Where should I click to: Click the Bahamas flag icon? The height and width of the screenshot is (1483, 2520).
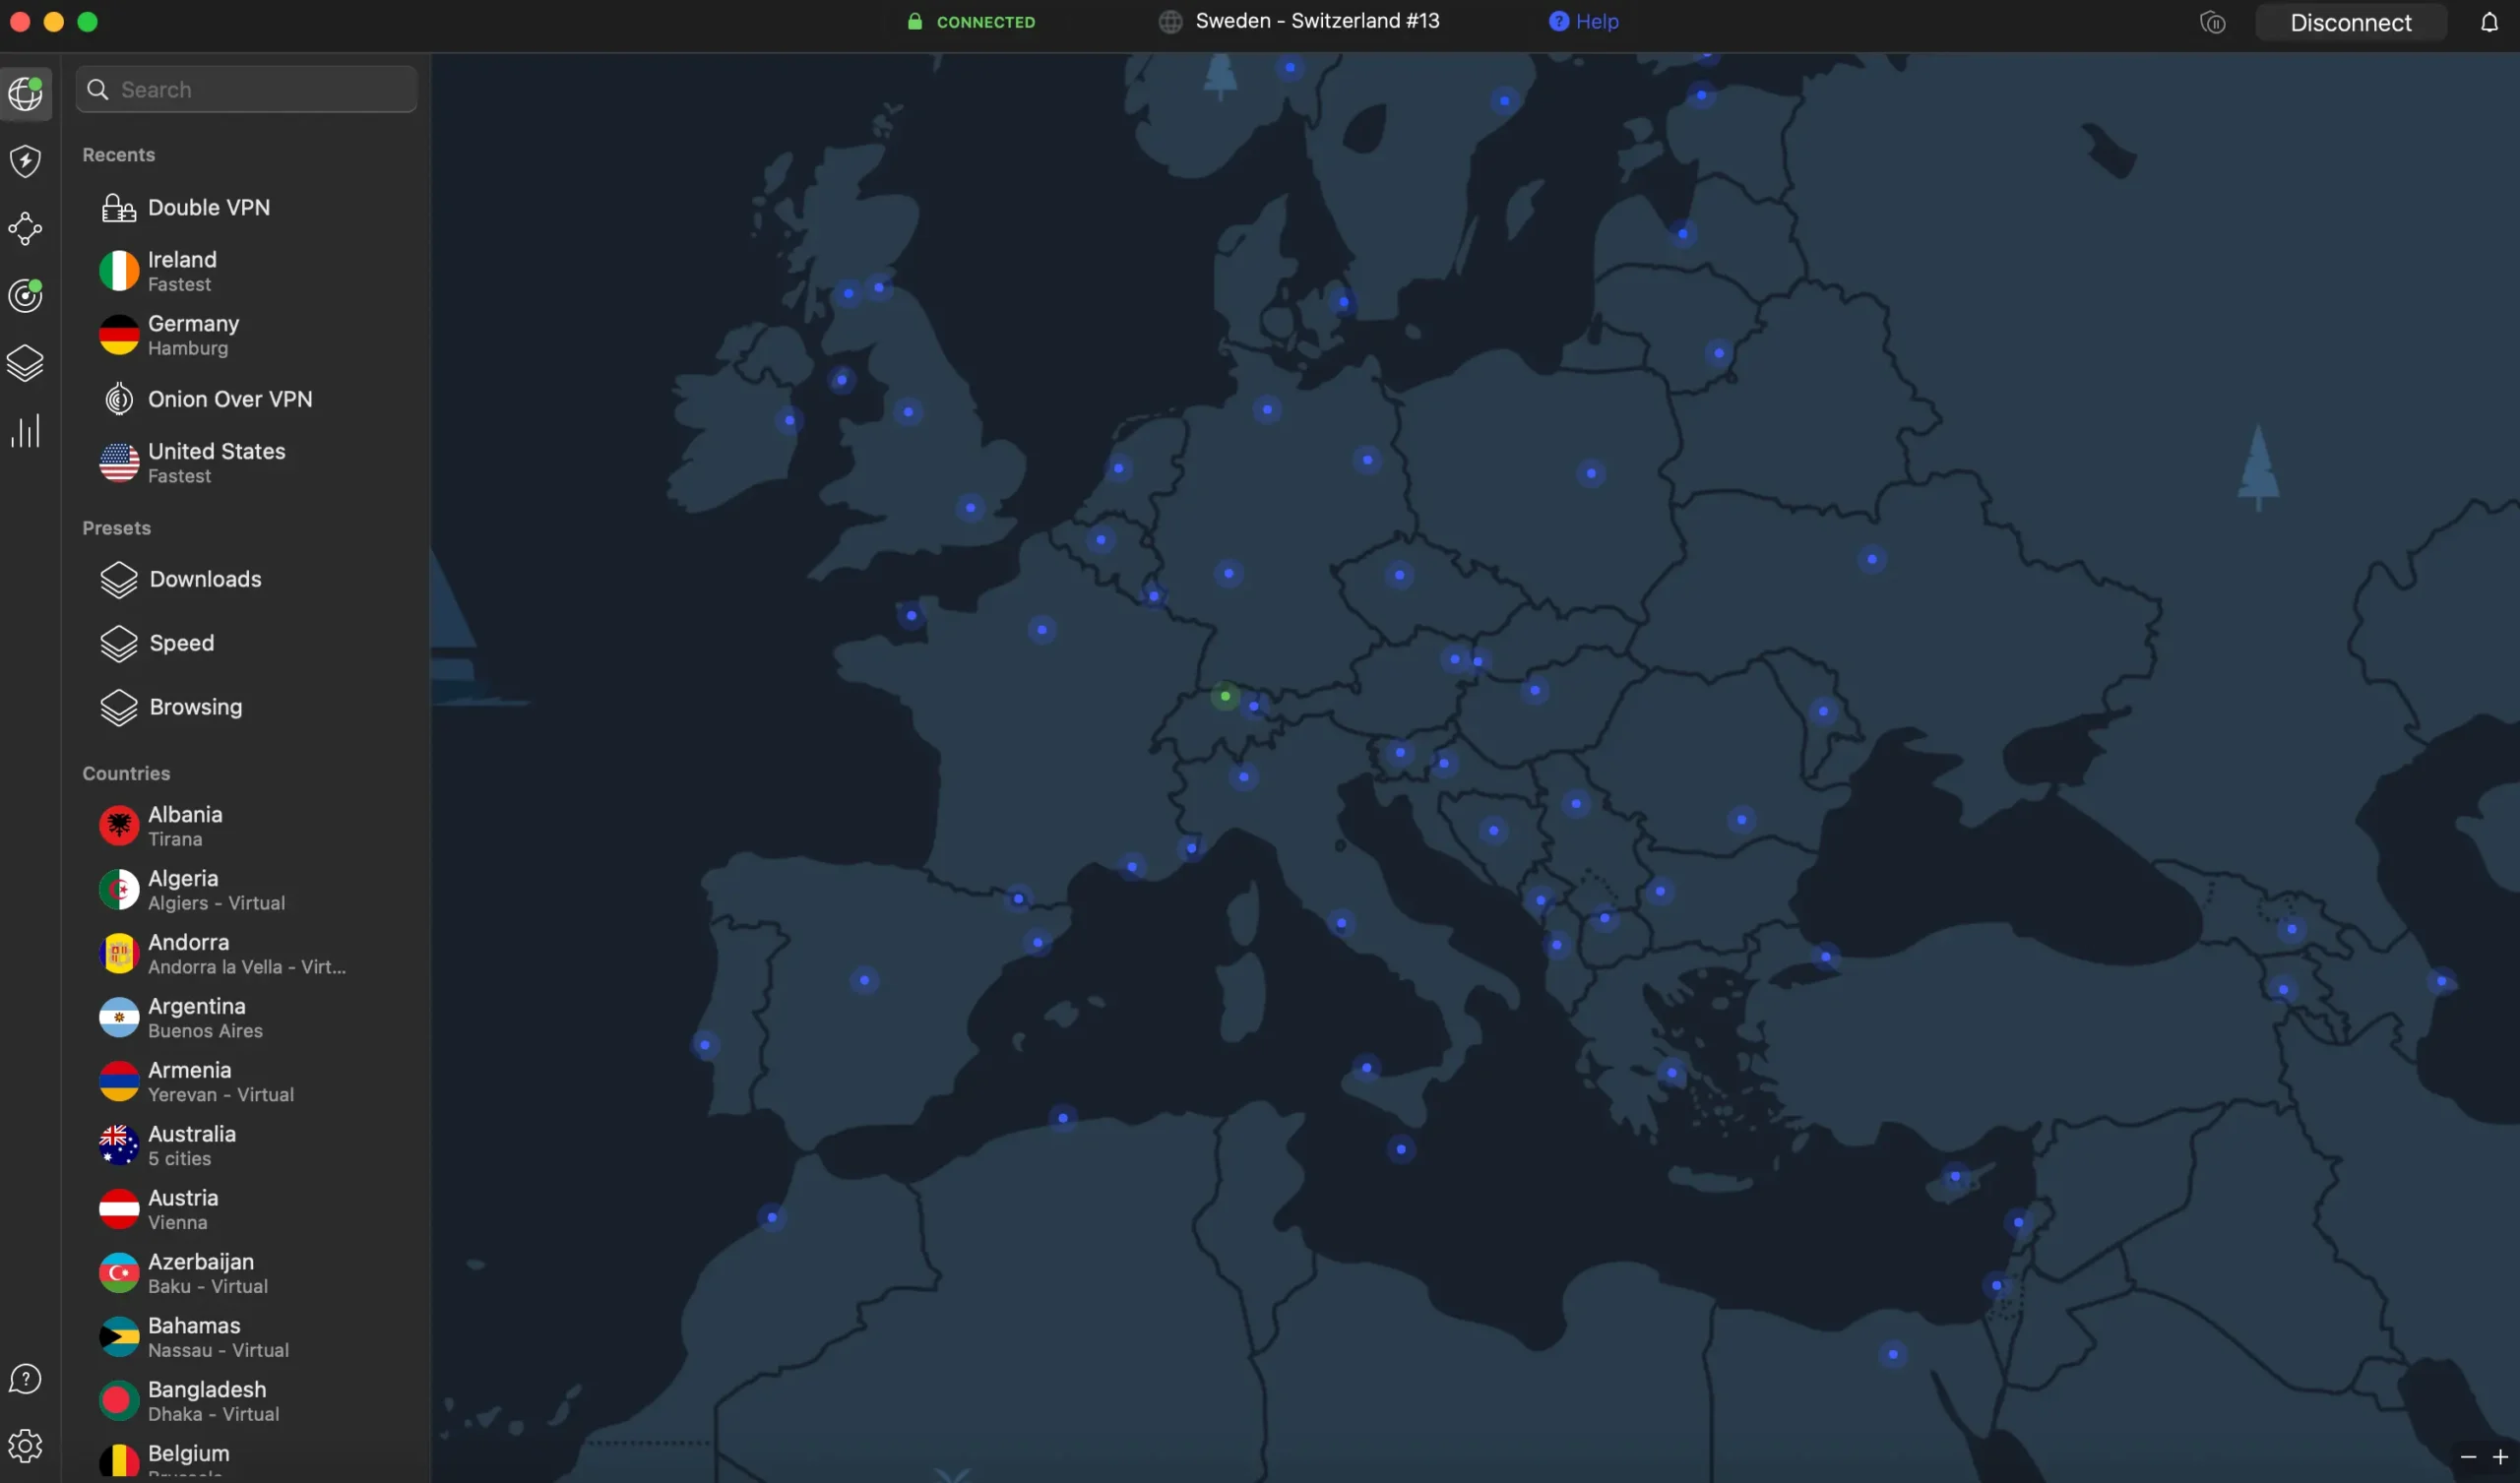[119, 1337]
